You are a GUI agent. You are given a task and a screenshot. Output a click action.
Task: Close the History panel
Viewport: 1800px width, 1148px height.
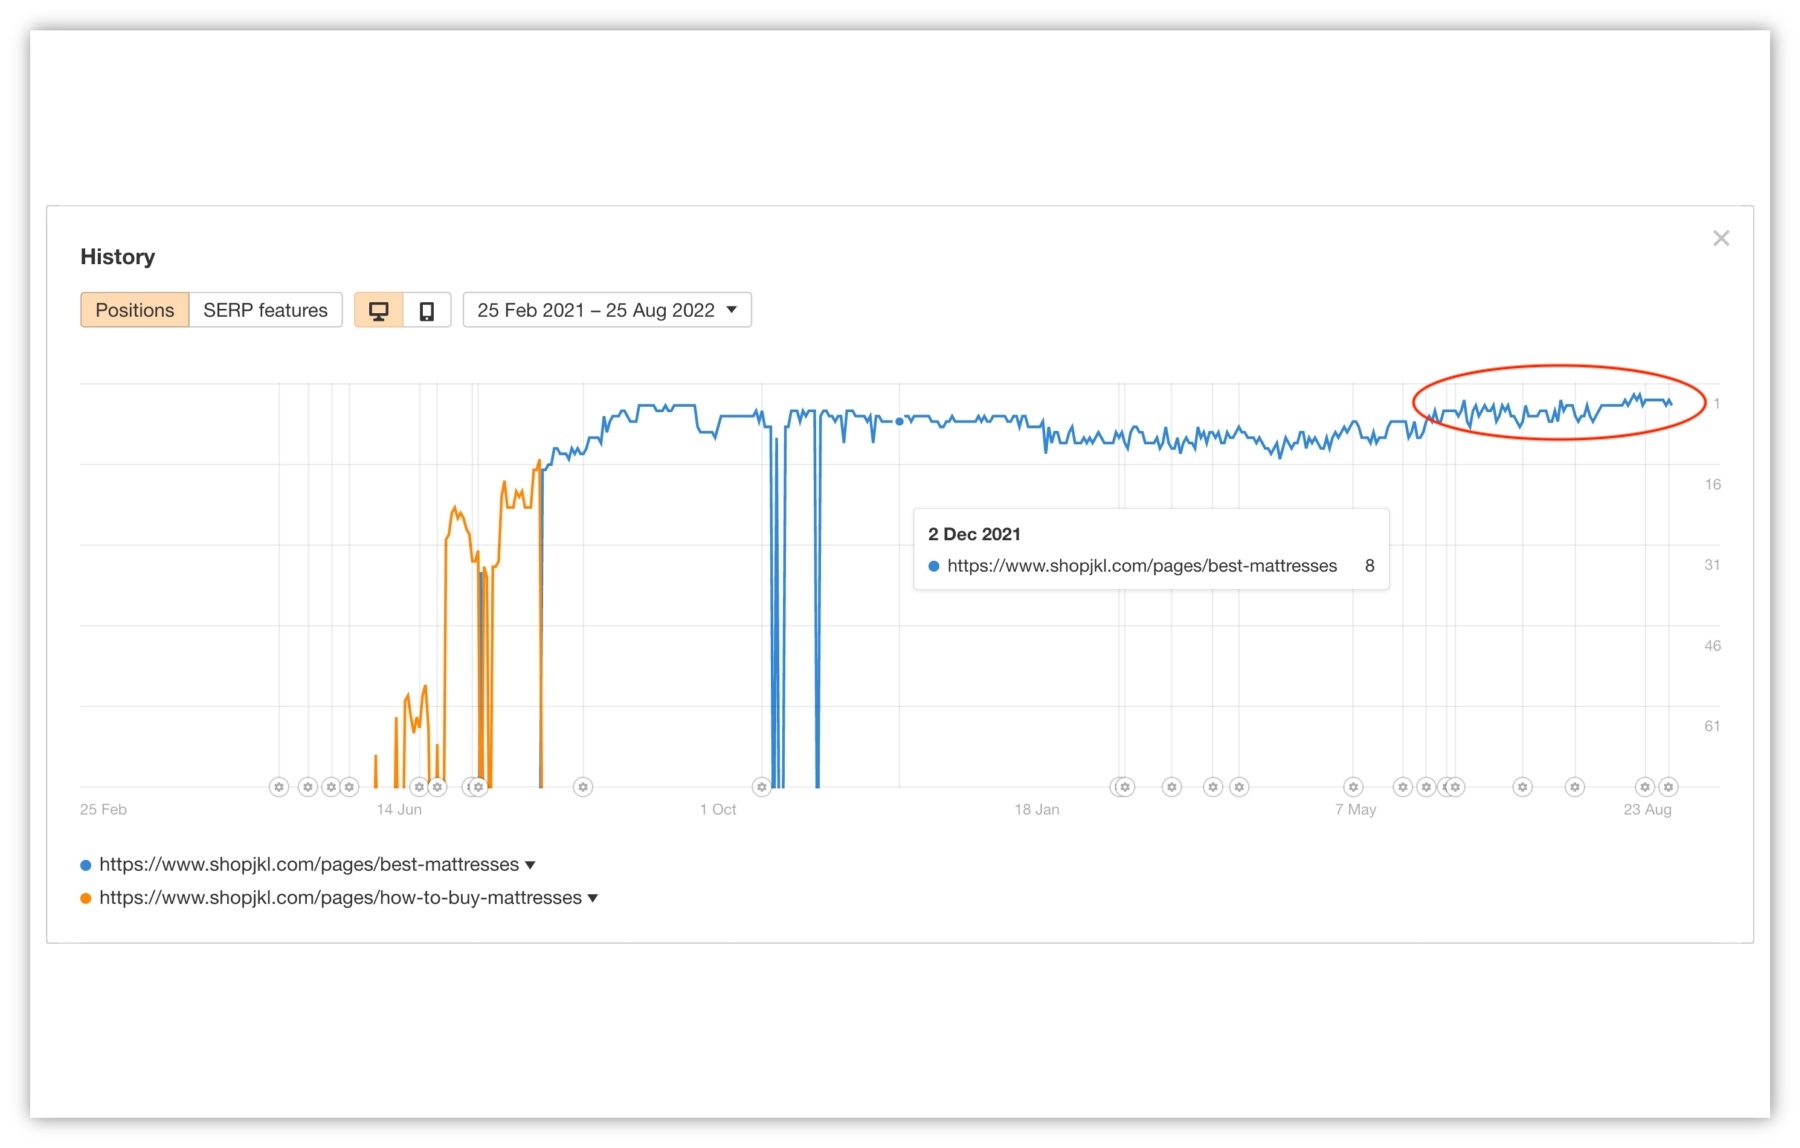(1720, 238)
